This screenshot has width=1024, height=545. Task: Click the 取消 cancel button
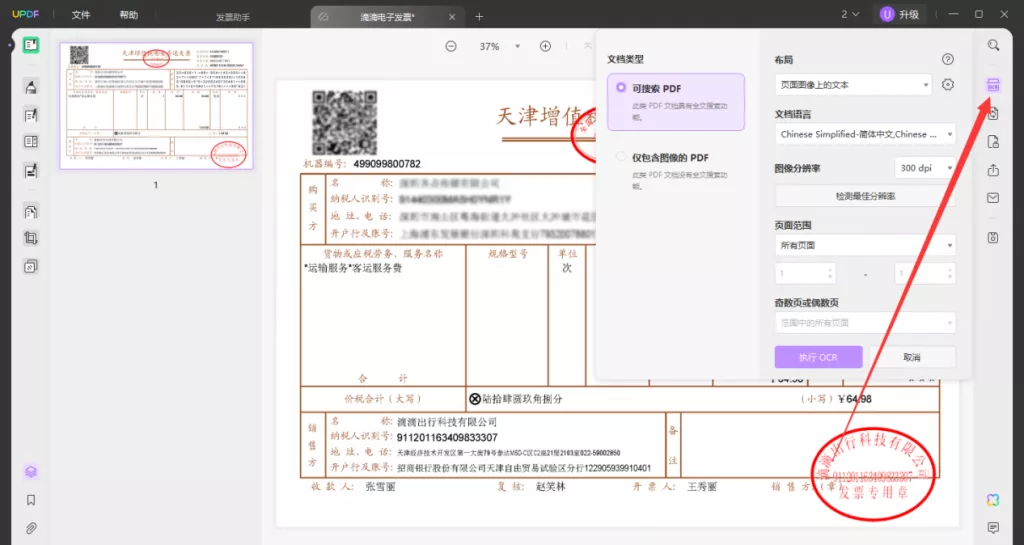coord(912,358)
